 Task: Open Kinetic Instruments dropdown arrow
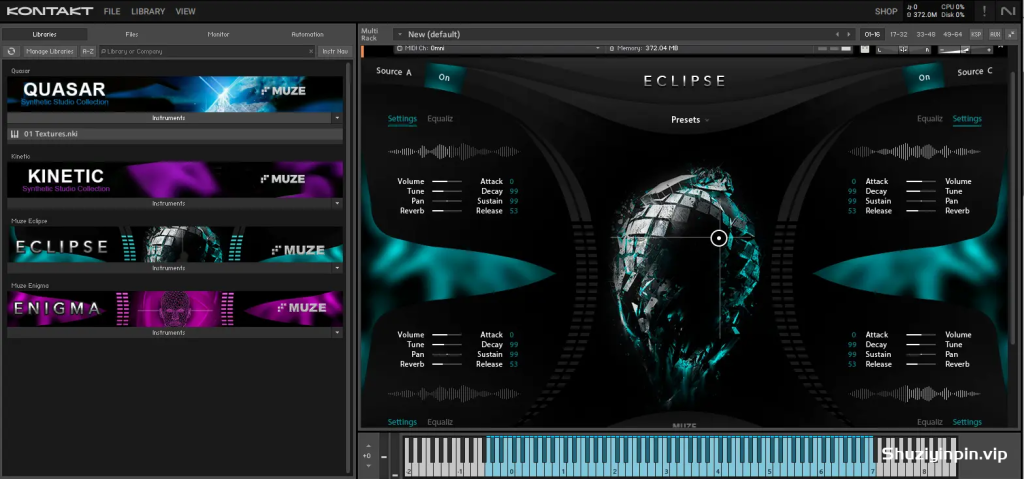pos(337,203)
